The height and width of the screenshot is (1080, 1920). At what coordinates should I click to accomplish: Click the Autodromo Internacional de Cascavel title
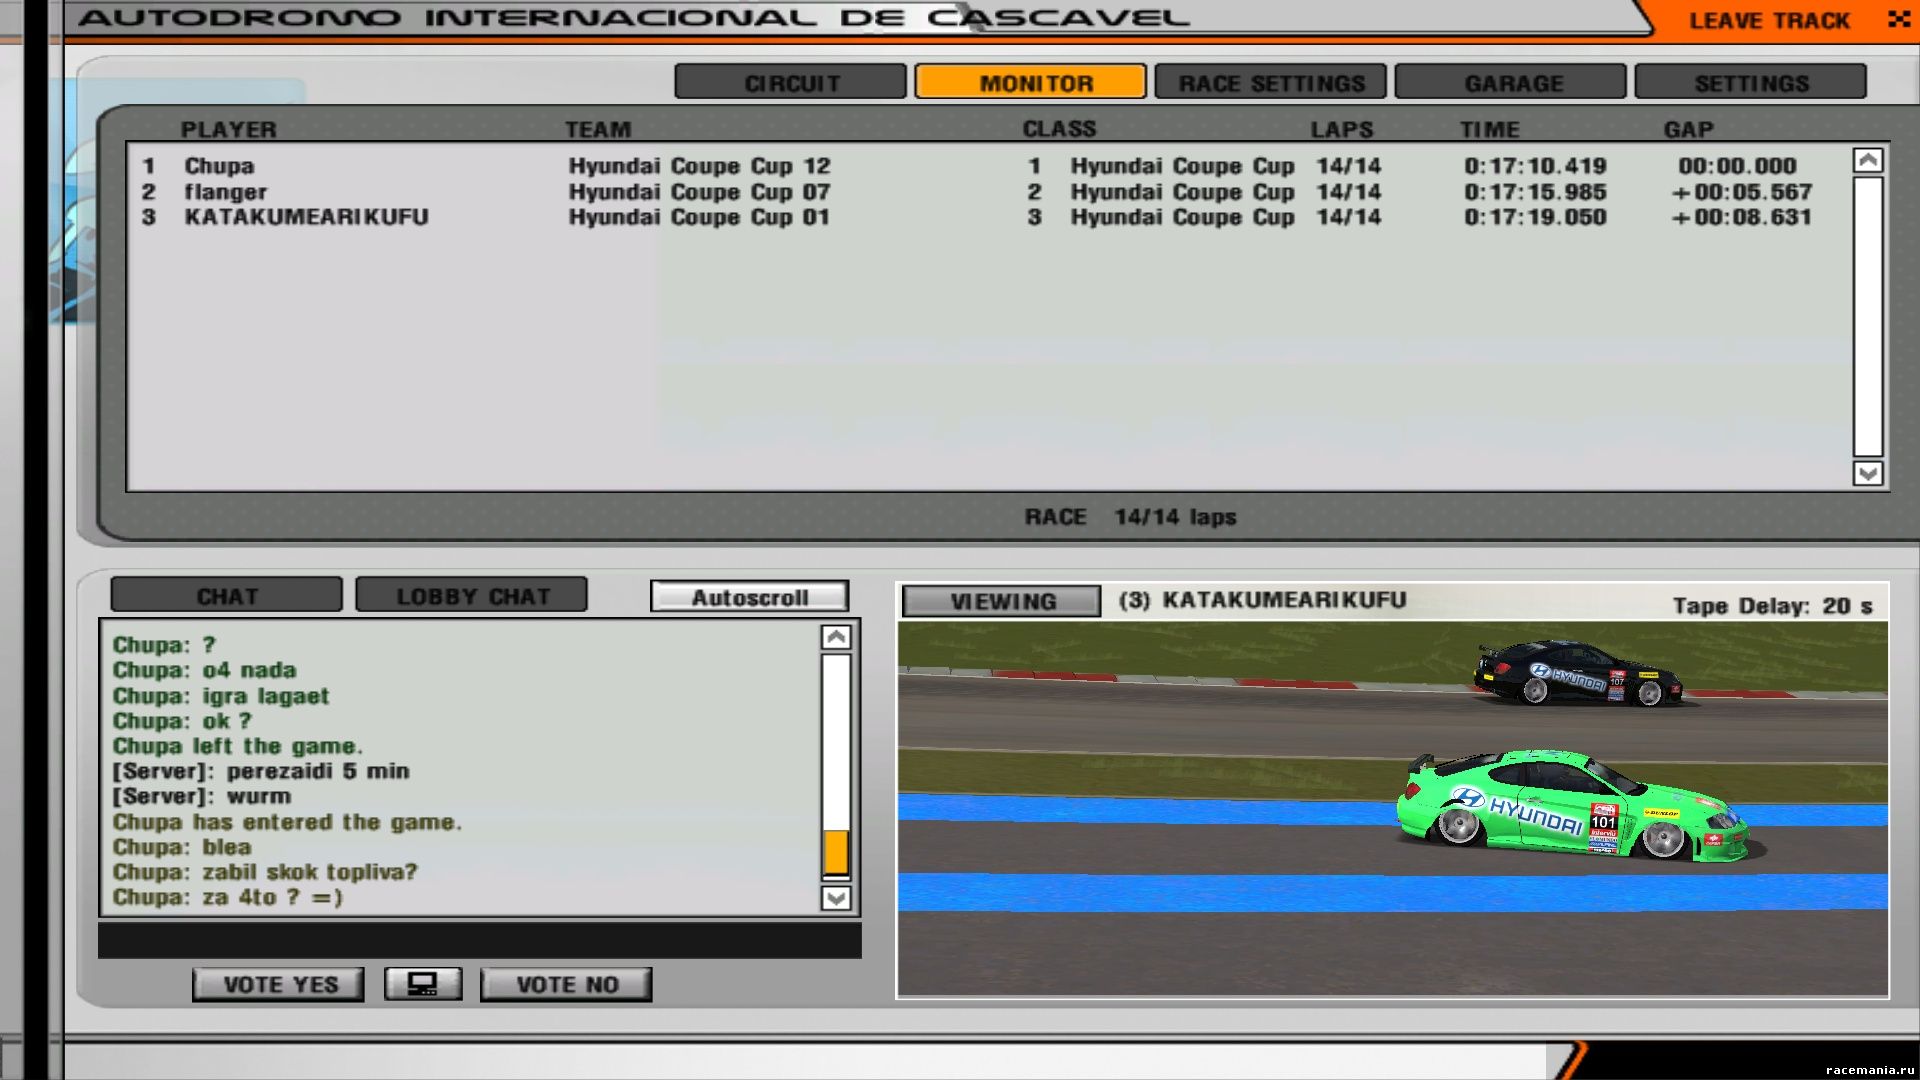coord(634,18)
